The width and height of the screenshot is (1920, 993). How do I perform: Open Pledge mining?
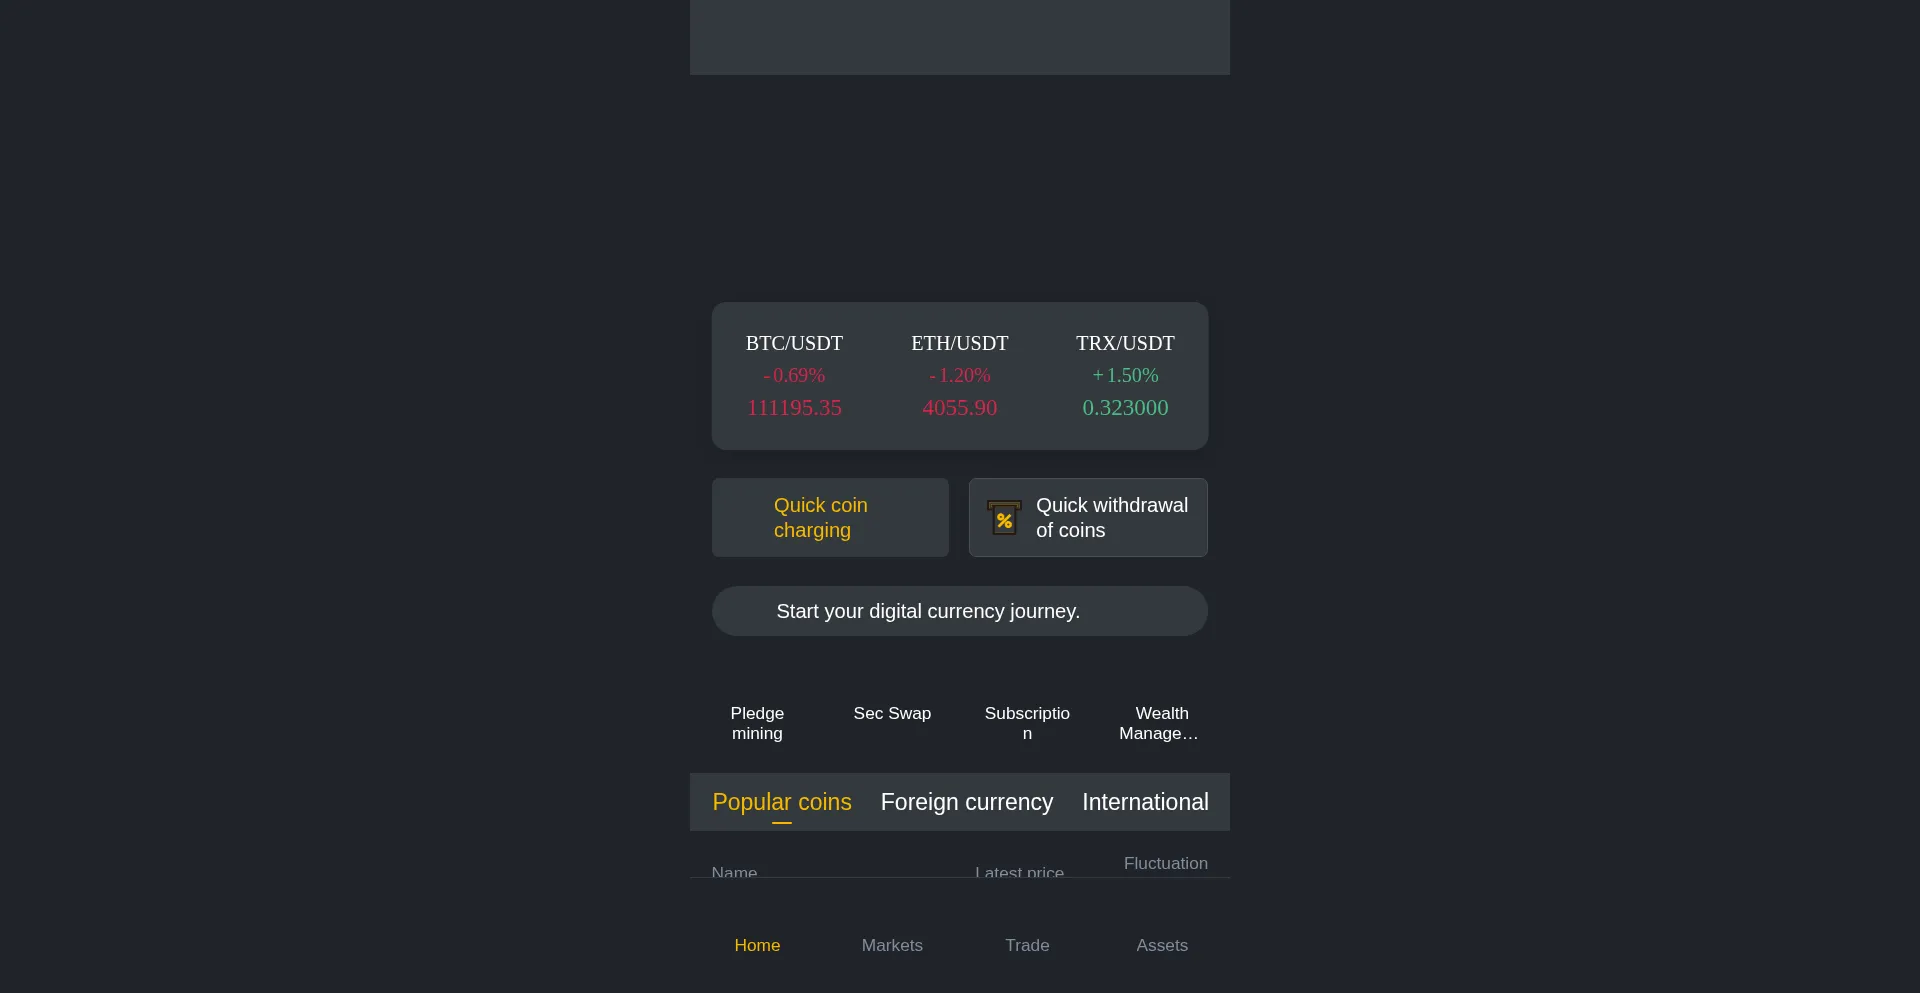[757, 722]
